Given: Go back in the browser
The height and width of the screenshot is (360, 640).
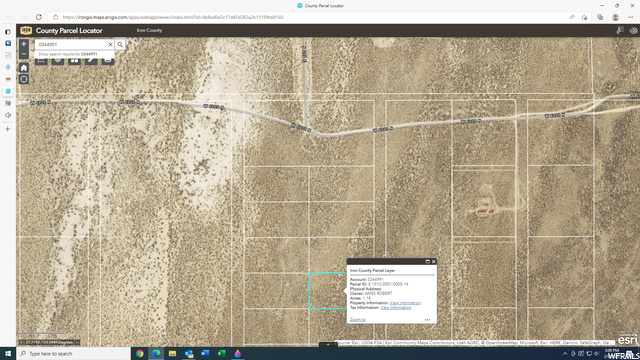Looking at the screenshot, I should coord(9,17).
